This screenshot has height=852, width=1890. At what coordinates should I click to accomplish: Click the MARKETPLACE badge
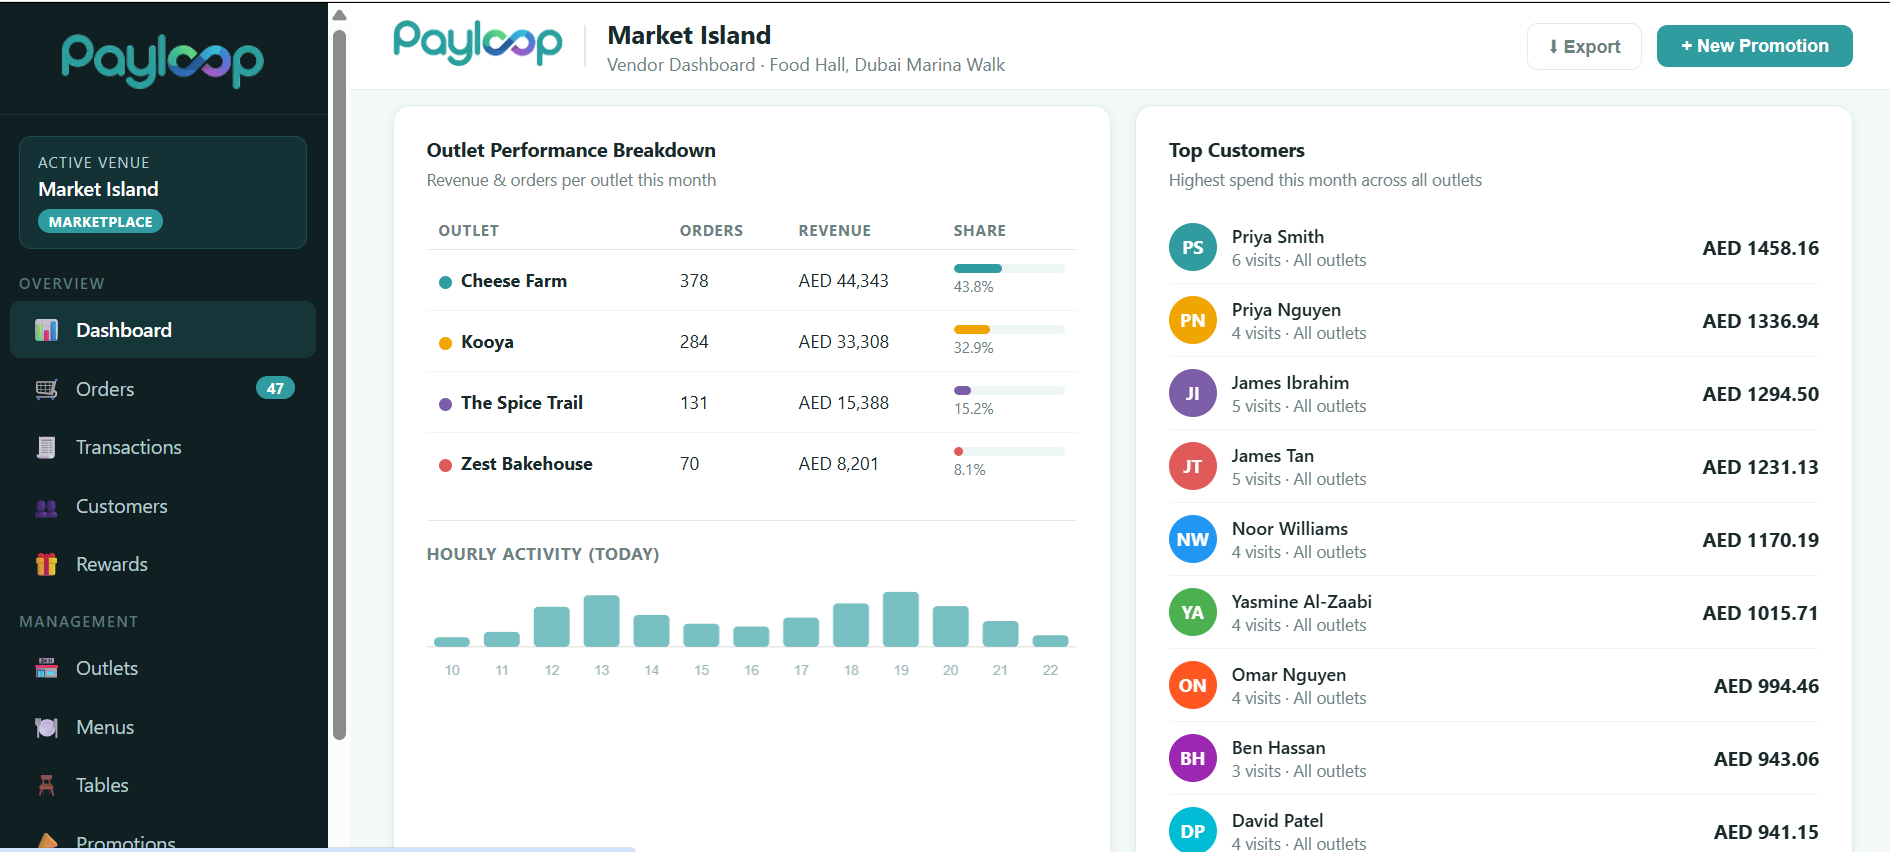(100, 222)
